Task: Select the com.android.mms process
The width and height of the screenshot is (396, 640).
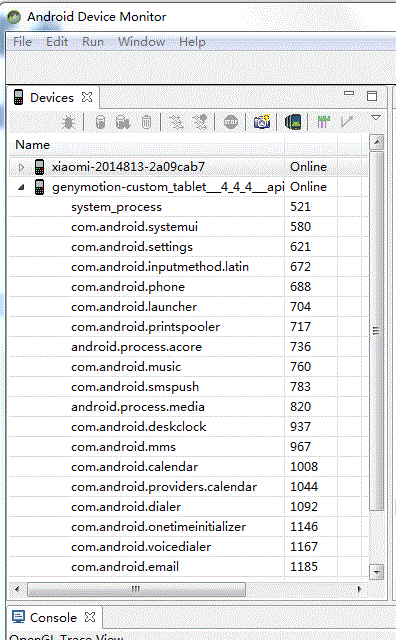Action: pyautogui.click(x=123, y=447)
